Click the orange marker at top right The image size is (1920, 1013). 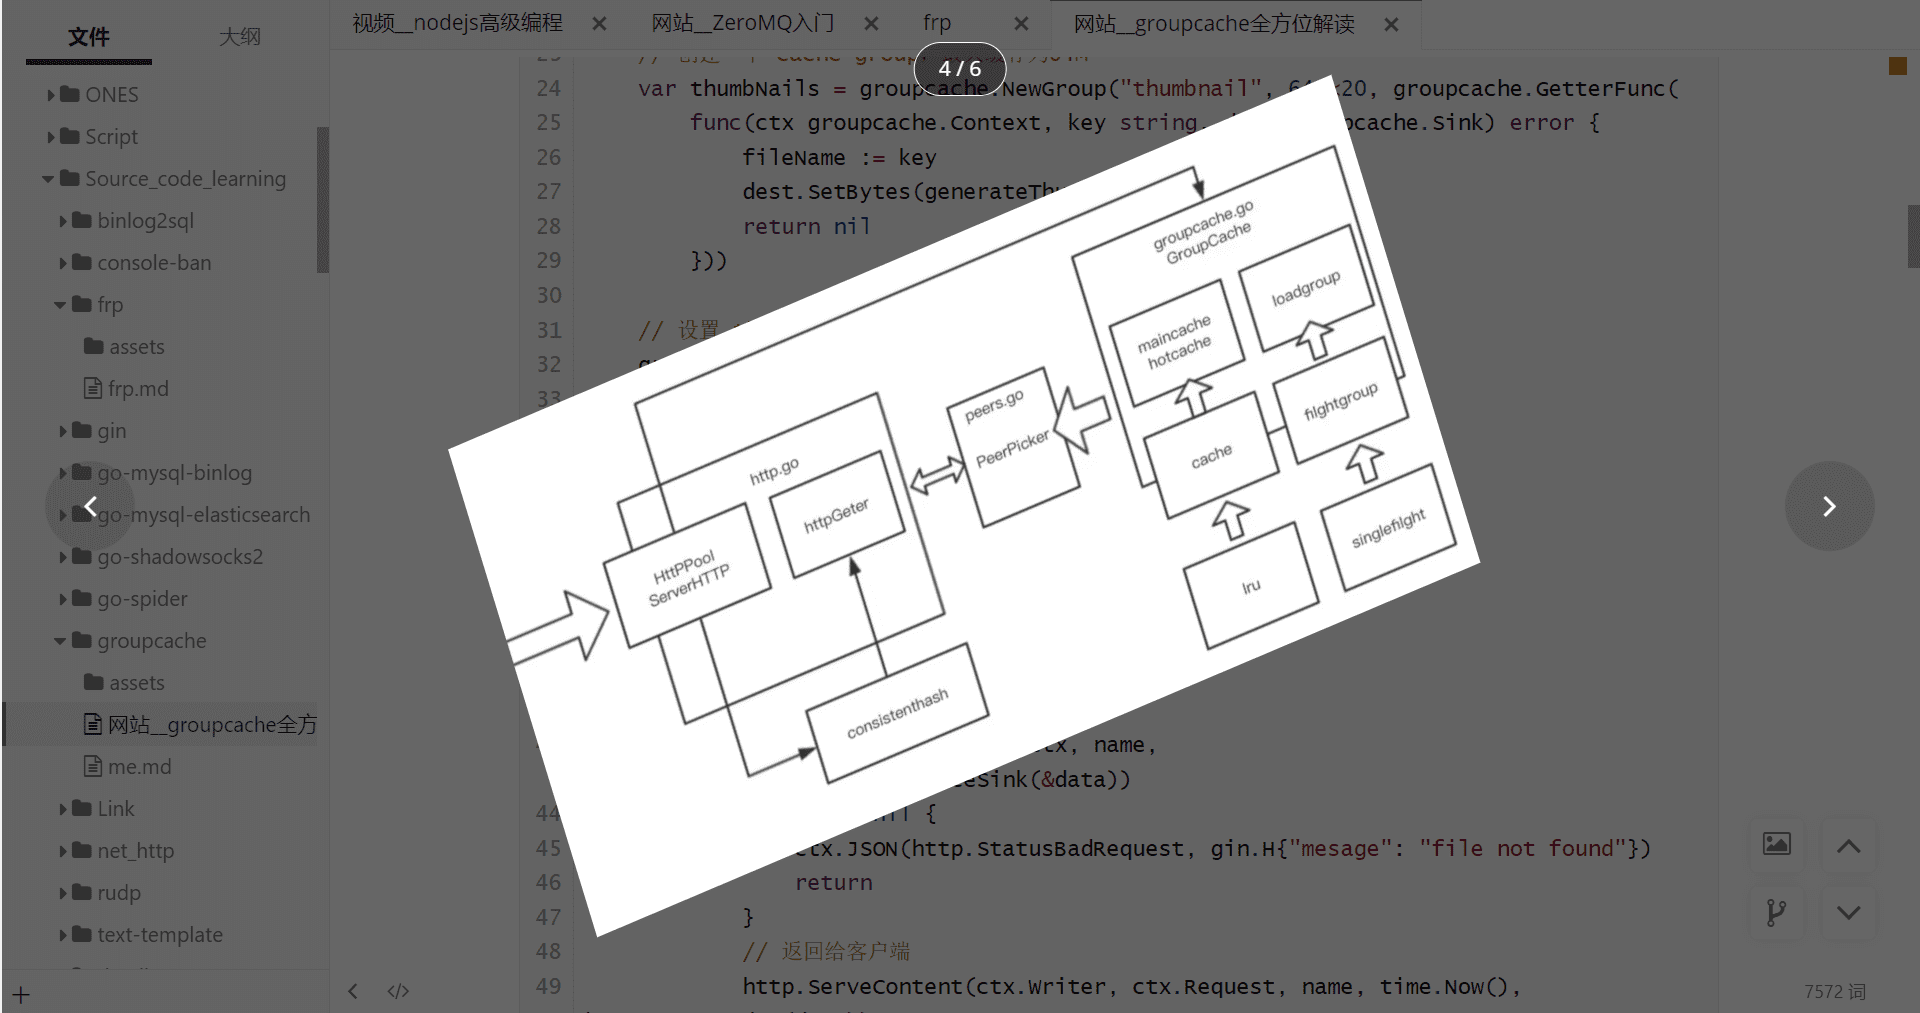pyautogui.click(x=1897, y=66)
